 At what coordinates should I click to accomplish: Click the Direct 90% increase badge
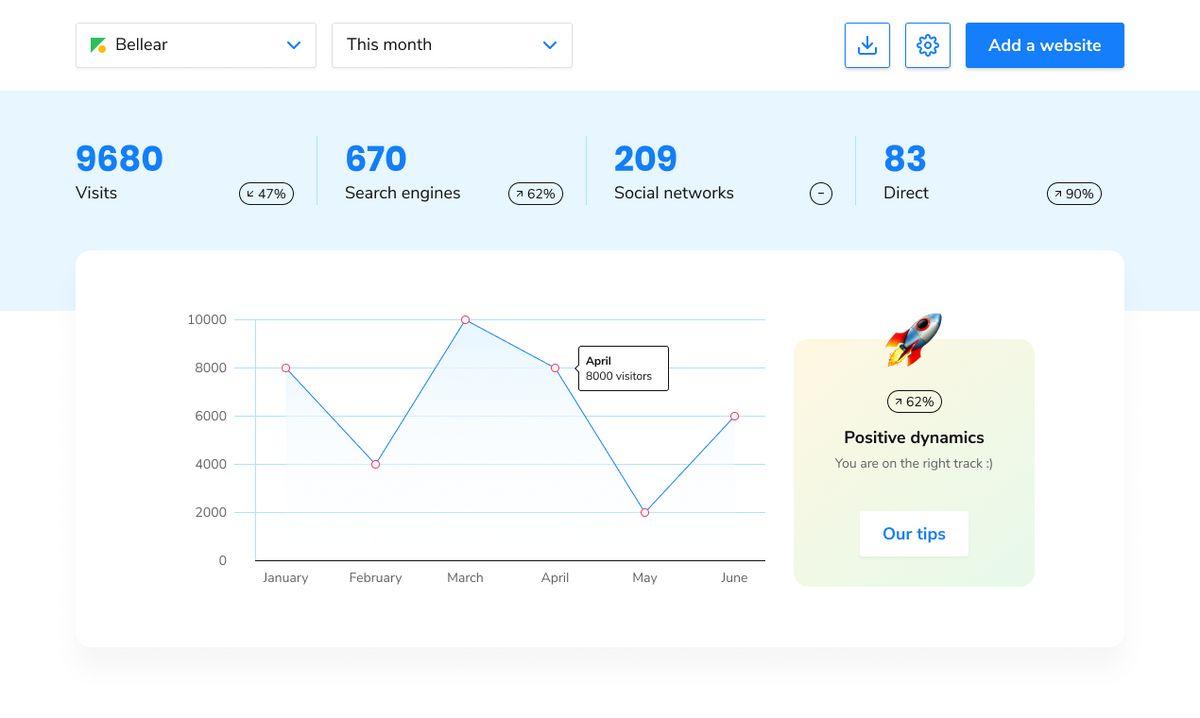pos(1074,194)
